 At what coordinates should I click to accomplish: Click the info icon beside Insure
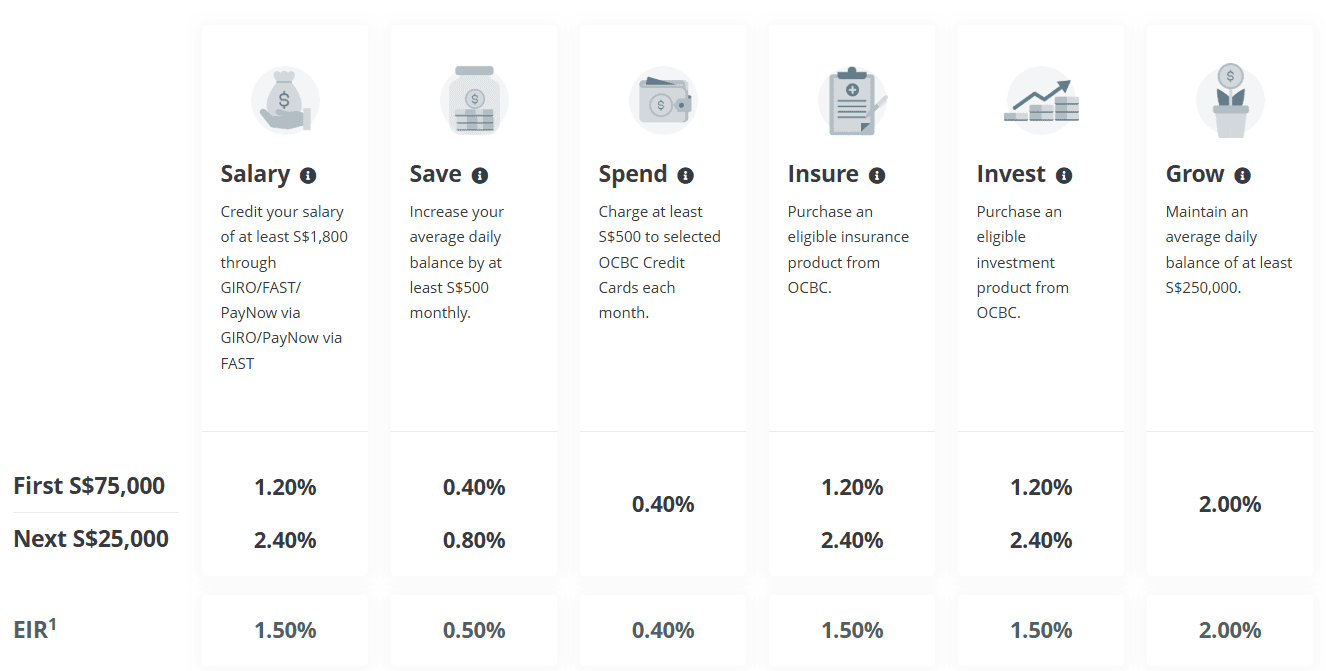[877, 175]
